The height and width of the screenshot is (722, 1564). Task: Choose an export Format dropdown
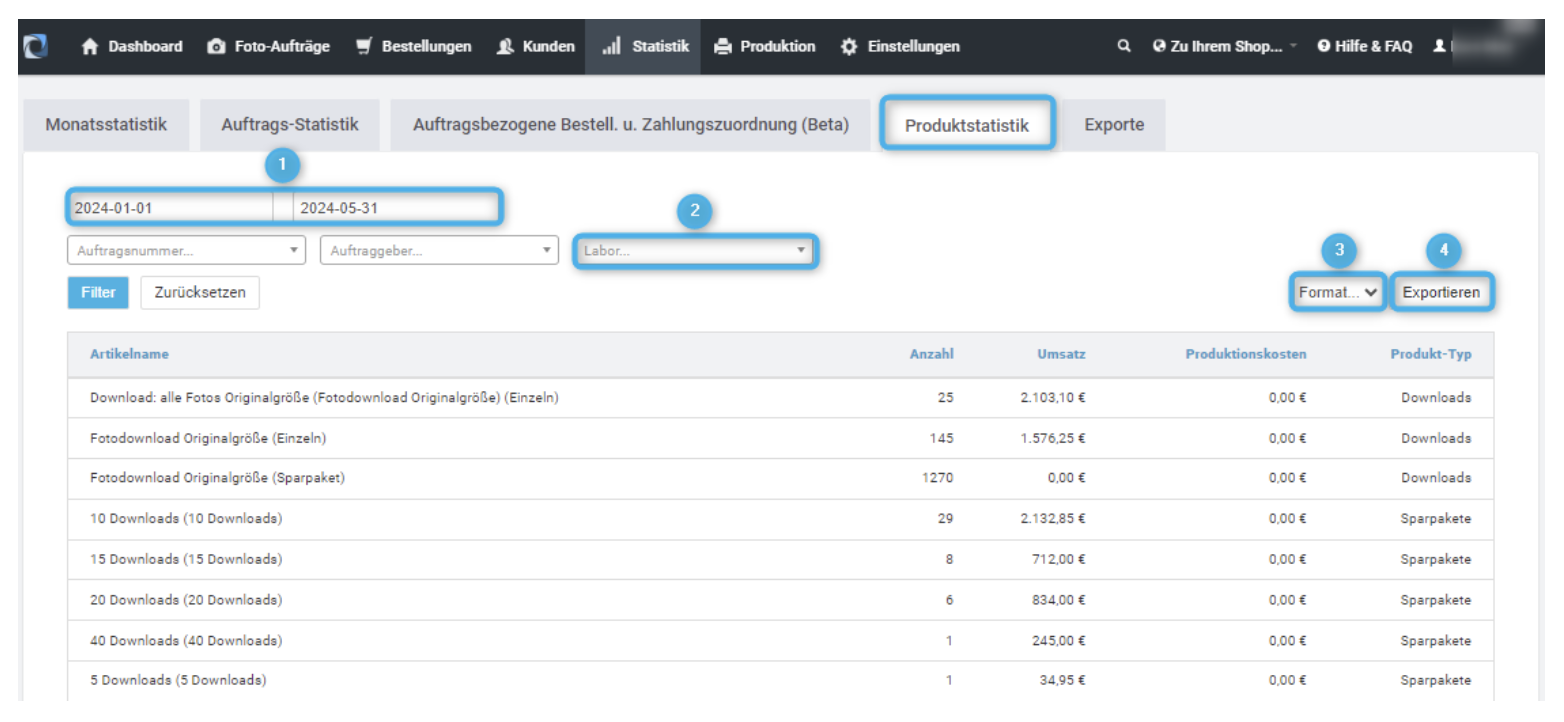[1338, 293]
